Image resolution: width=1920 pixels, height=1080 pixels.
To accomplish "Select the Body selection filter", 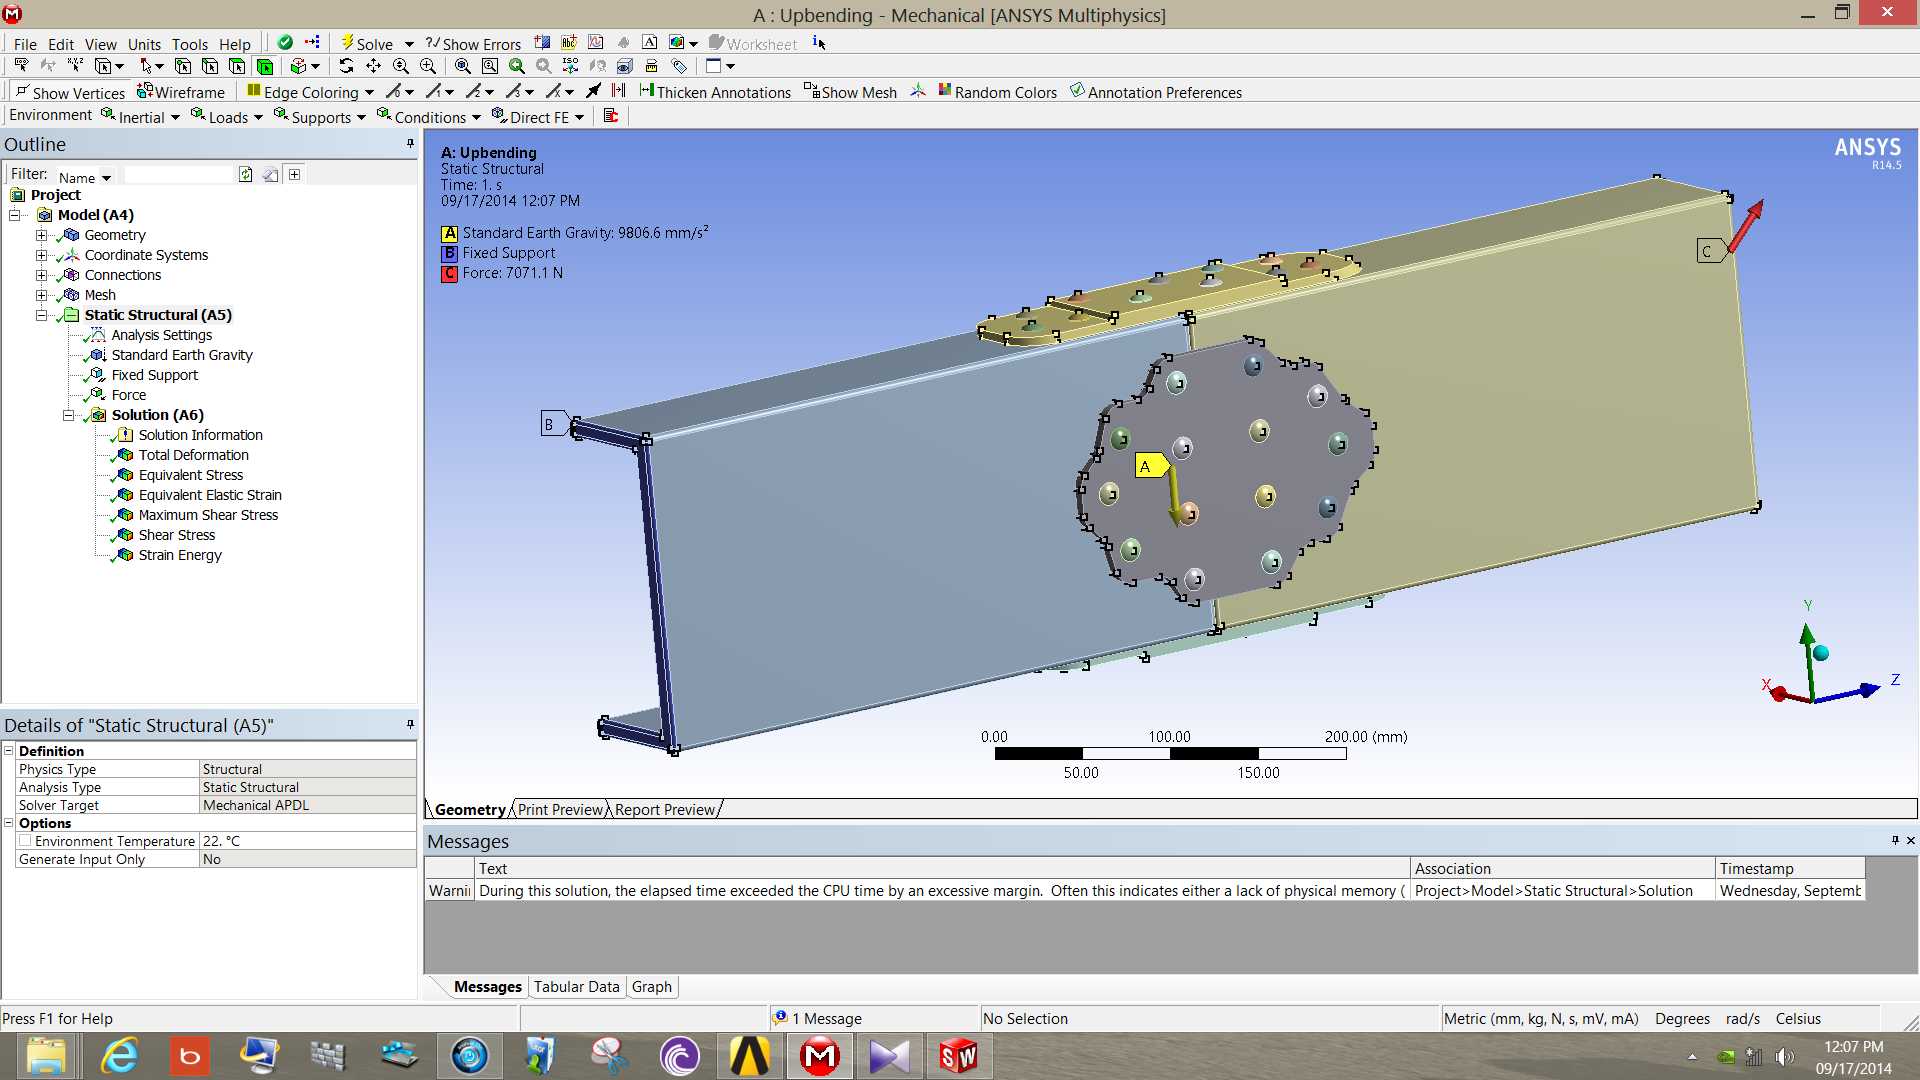I will (265, 66).
